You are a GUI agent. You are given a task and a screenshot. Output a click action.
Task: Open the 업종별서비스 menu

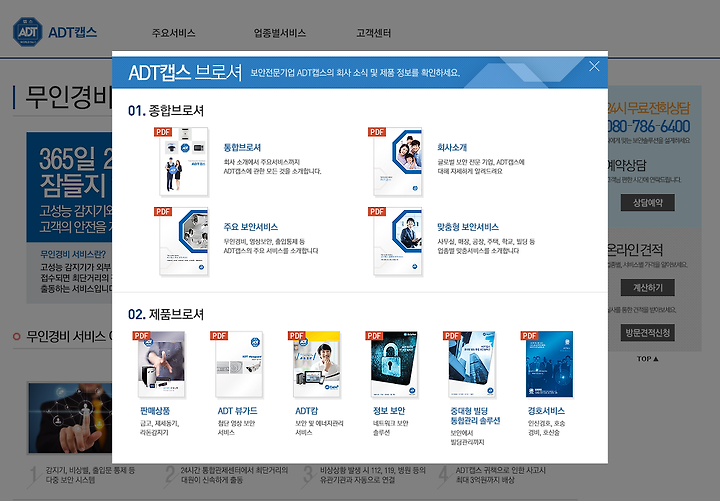[280, 33]
